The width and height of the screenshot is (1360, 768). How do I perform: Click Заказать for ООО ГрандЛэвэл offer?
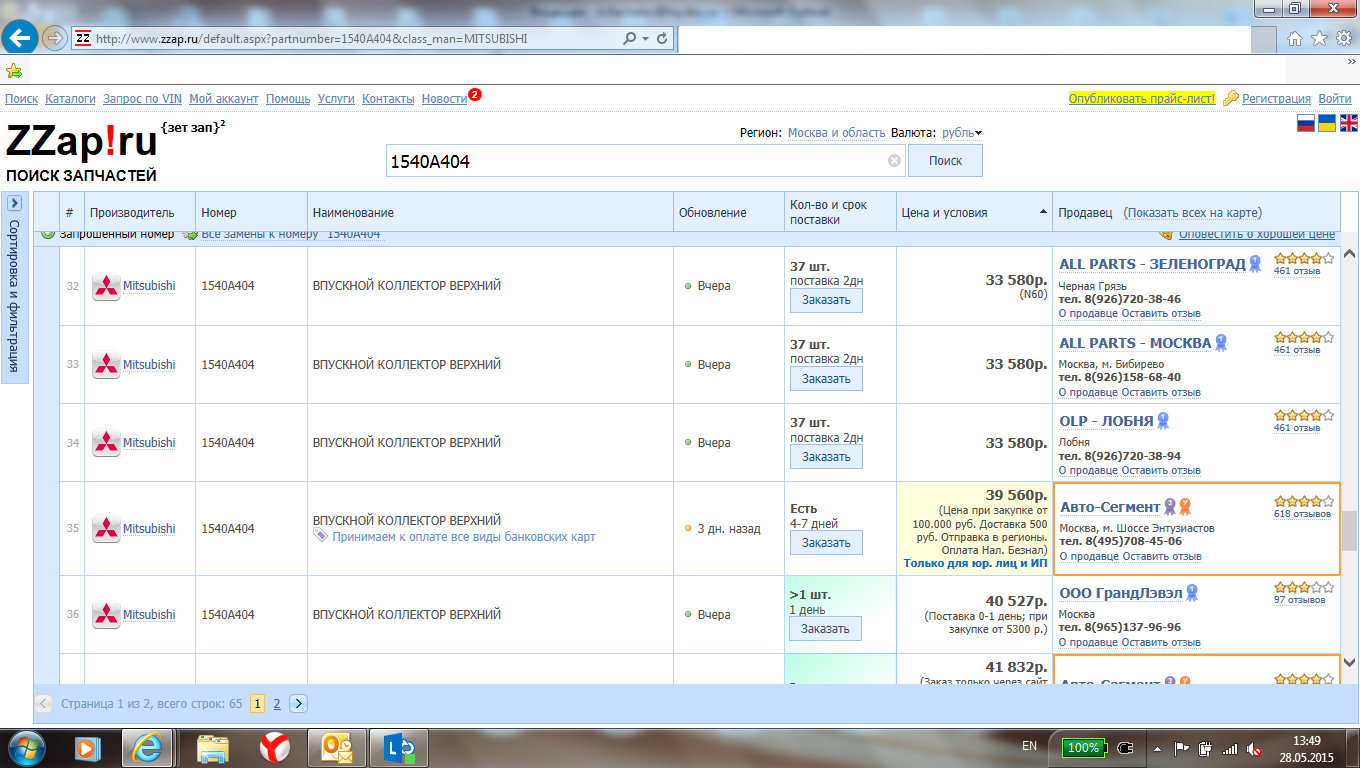pyautogui.click(x=825, y=629)
